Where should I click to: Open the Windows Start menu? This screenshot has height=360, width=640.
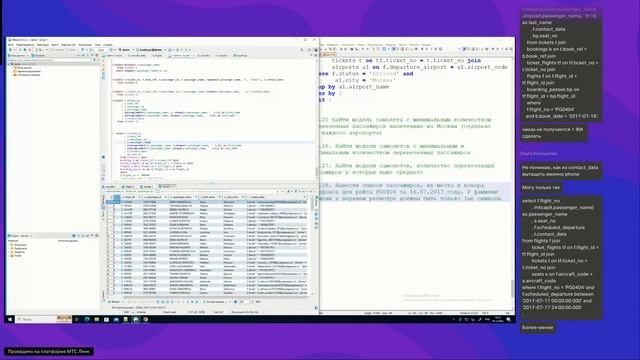click(x=10, y=319)
